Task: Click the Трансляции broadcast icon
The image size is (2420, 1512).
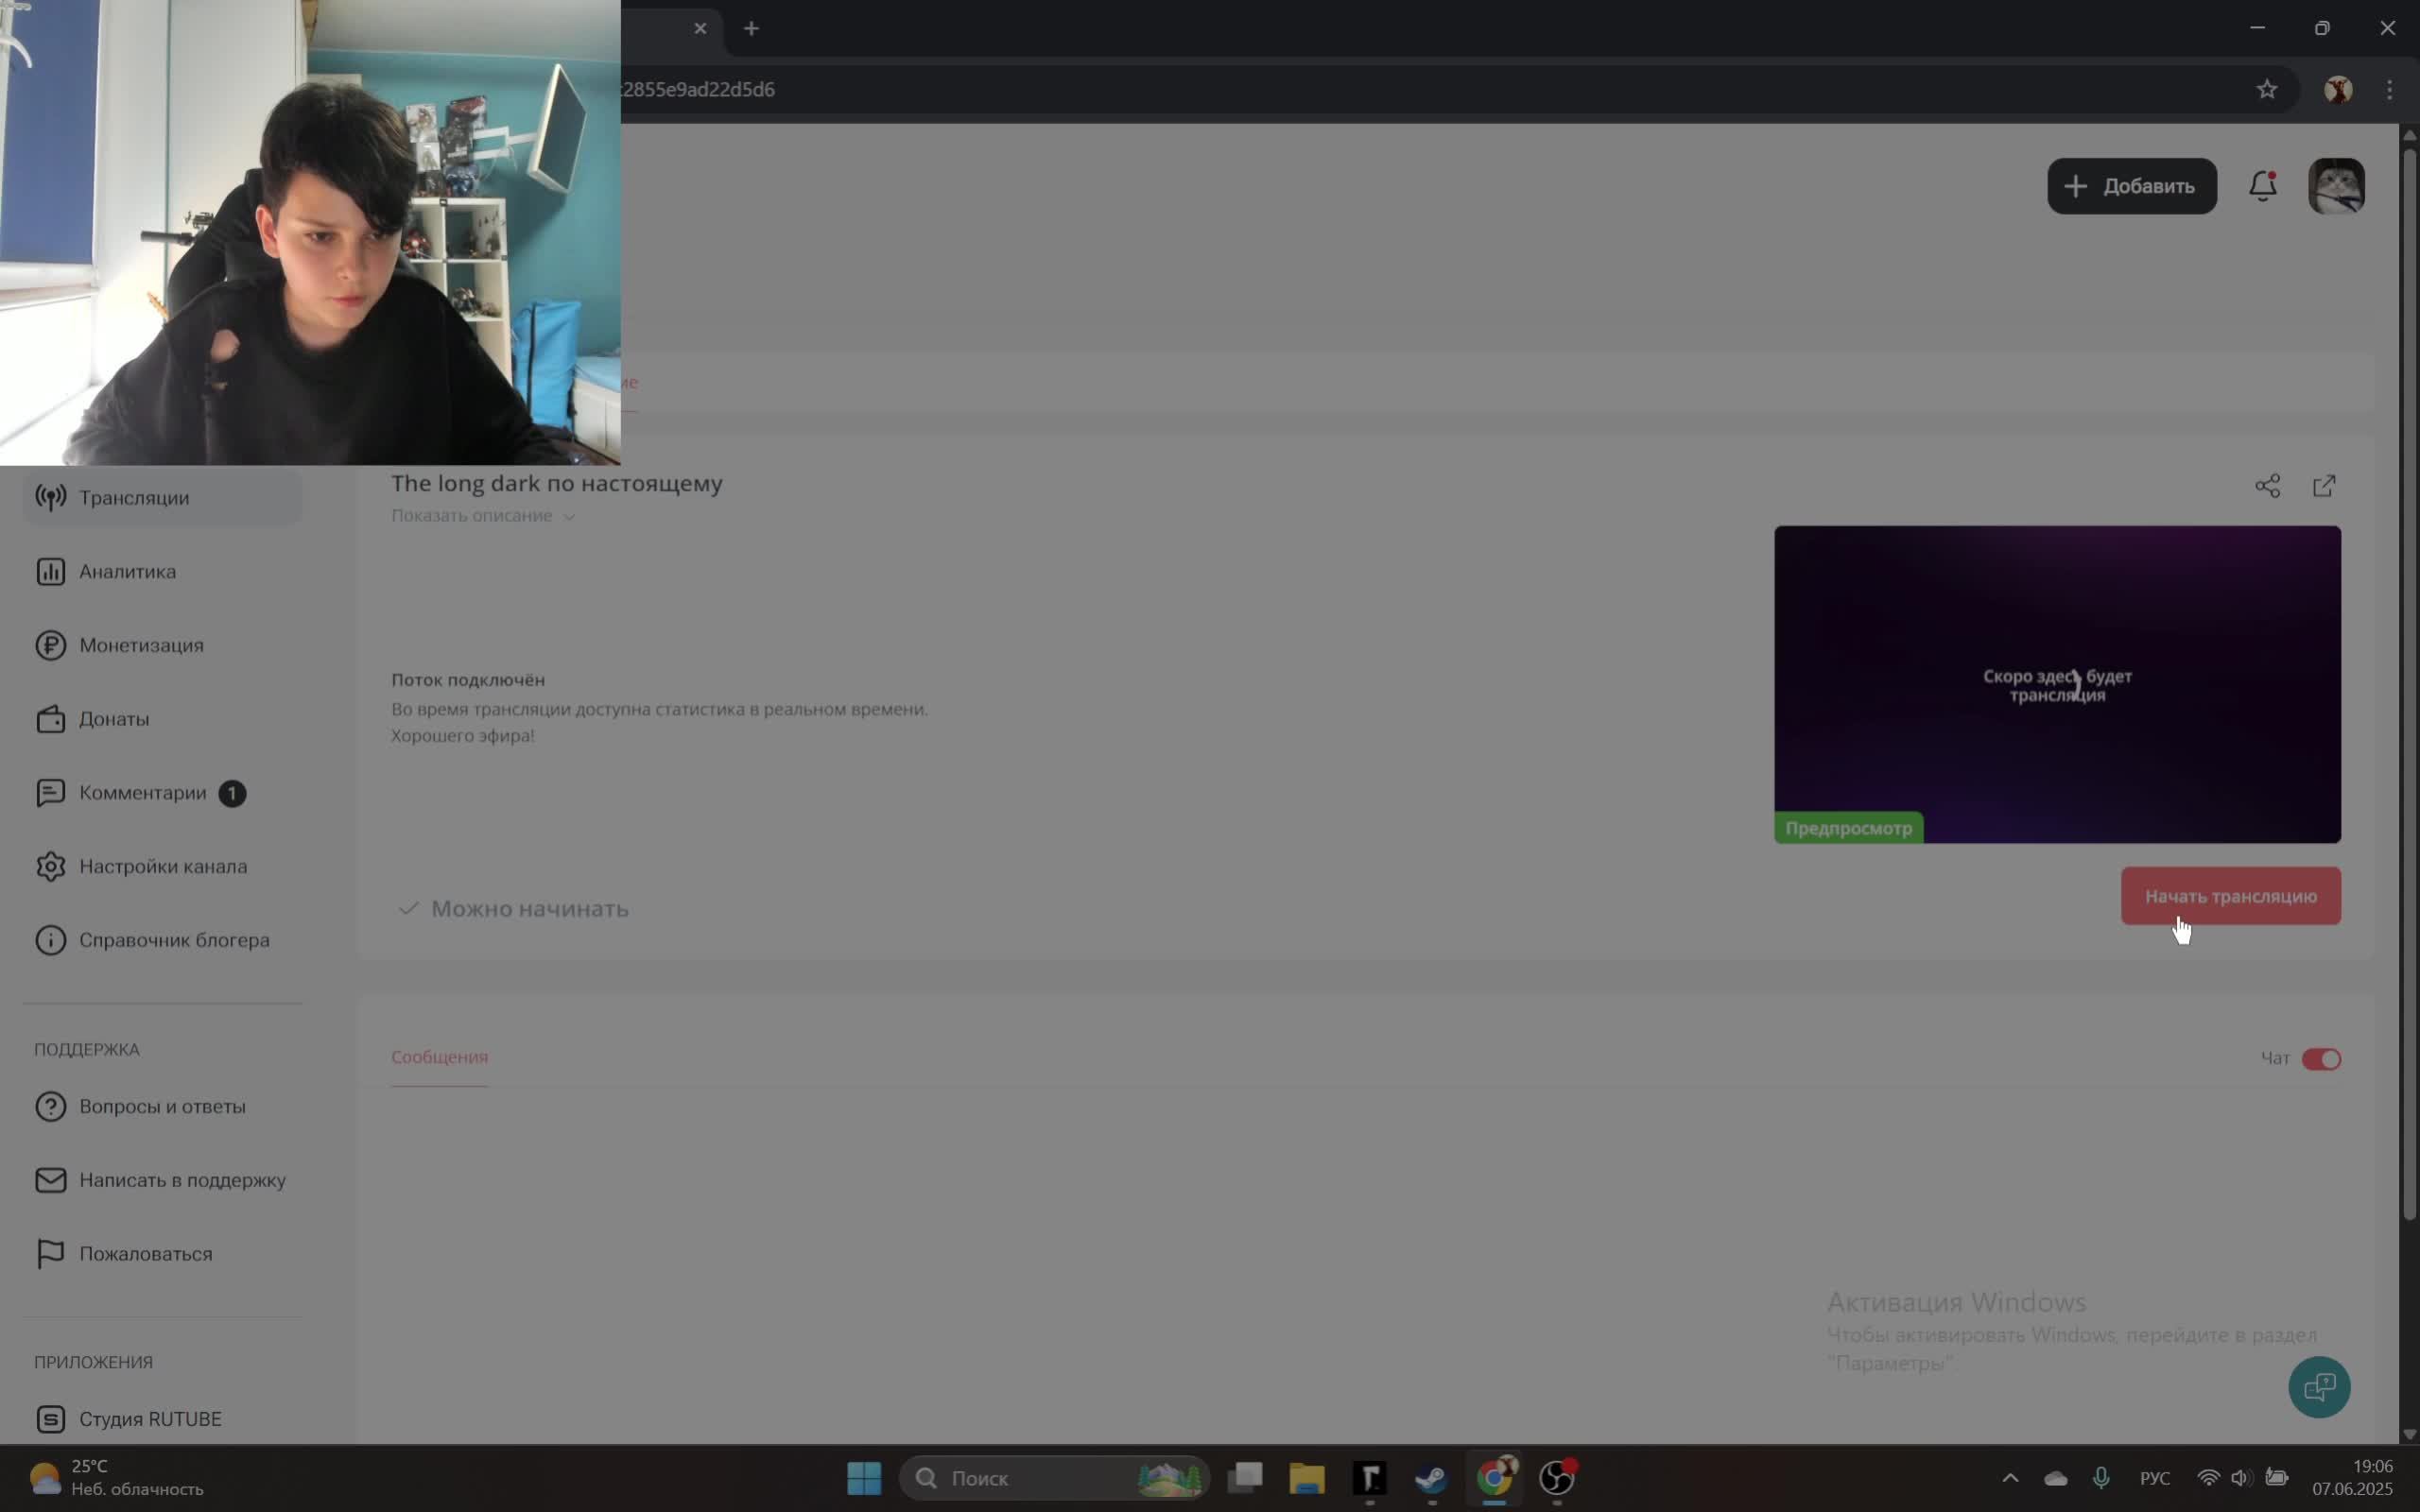Action: [50, 497]
